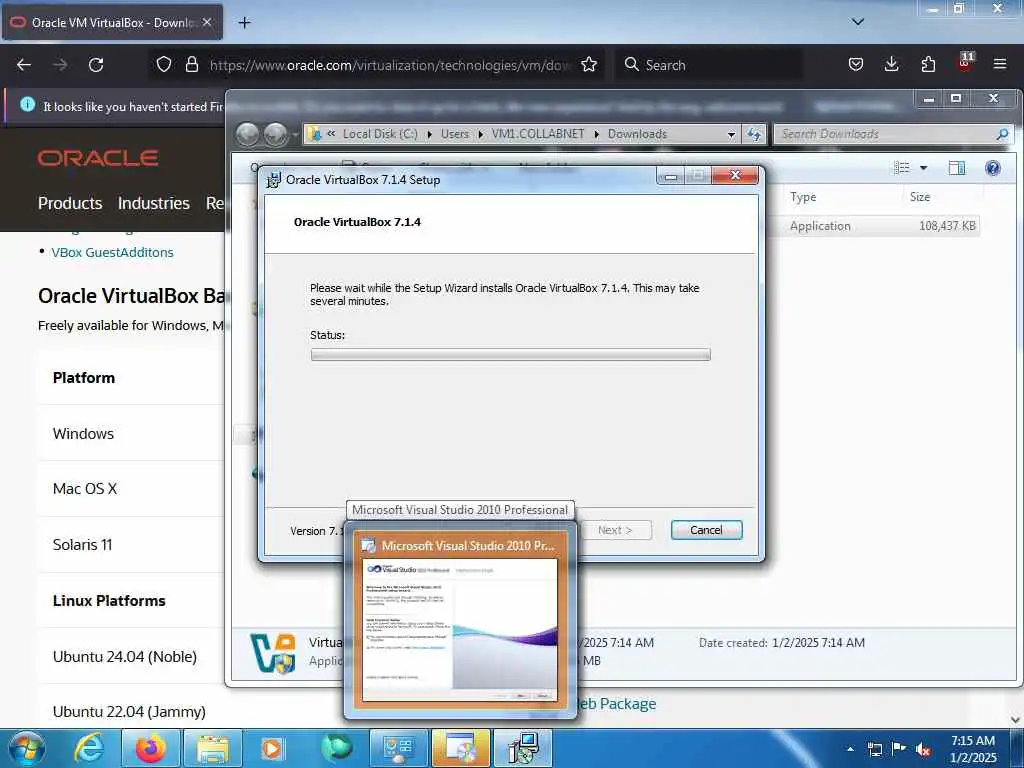Viewport: 1024px width, 768px height.
Task: Open the VirtualBox setup taskbar icon
Action: (522, 748)
